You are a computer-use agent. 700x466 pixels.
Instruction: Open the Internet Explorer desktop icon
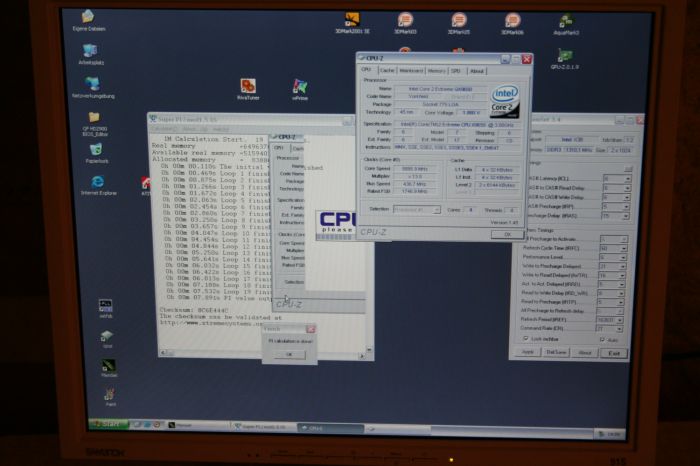pyautogui.click(x=97, y=183)
